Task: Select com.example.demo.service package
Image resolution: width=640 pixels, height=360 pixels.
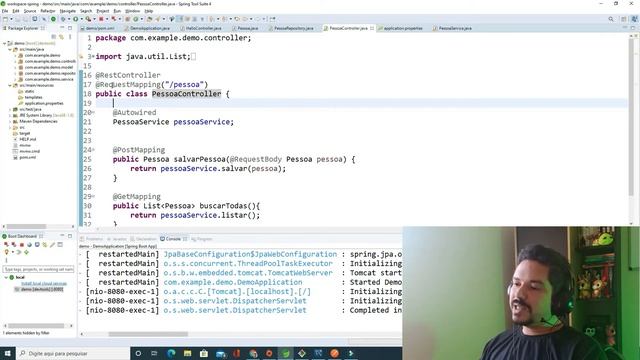Action: (46, 79)
